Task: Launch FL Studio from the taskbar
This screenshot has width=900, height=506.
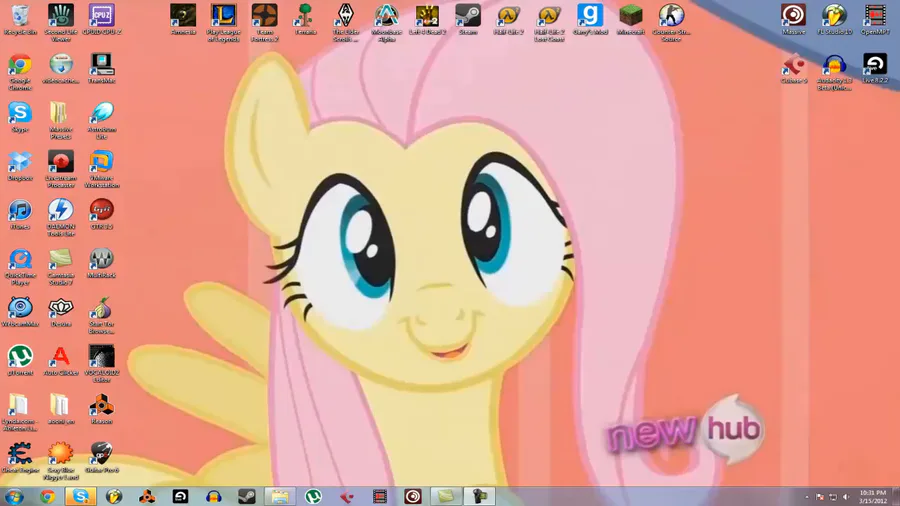Action: coord(114,496)
